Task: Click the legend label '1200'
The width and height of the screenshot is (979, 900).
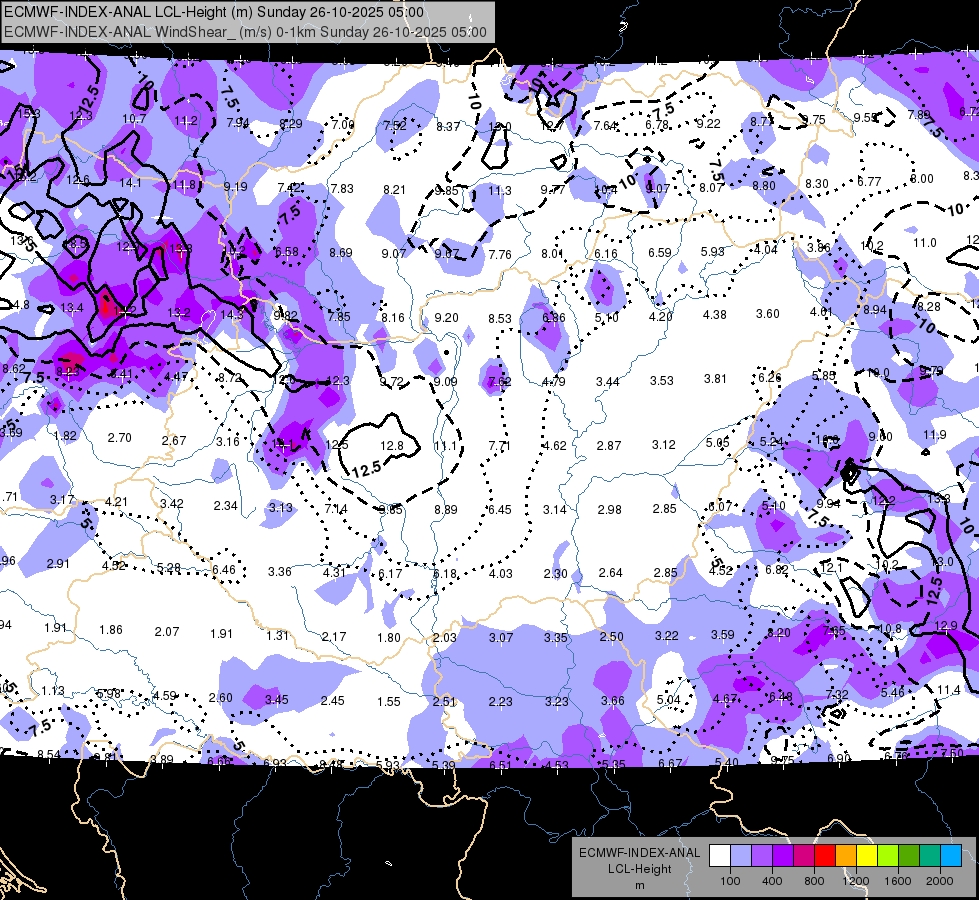Action: pos(855,881)
